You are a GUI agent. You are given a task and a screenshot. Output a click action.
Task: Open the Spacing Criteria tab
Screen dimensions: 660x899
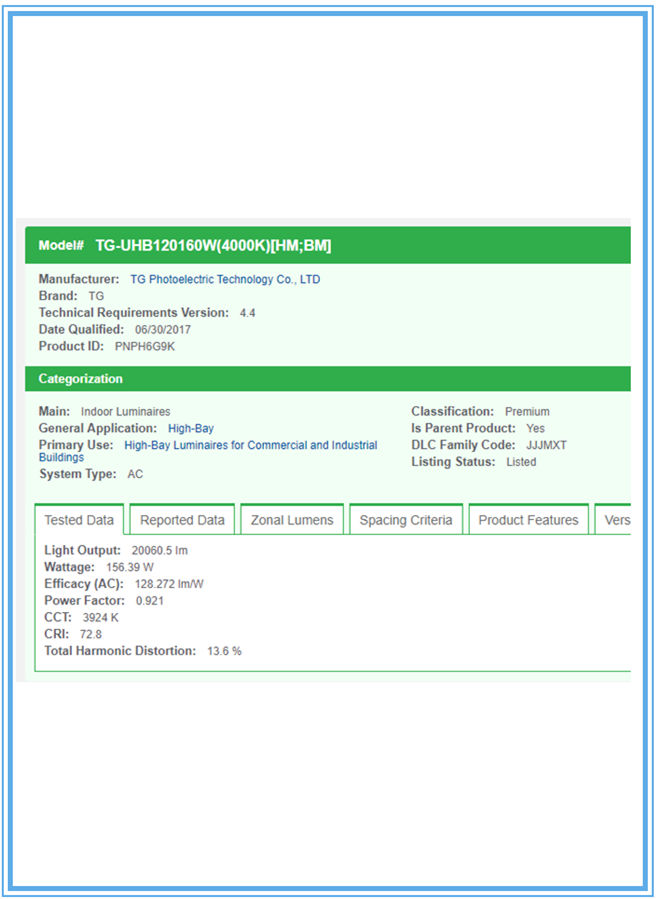pos(406,519)
